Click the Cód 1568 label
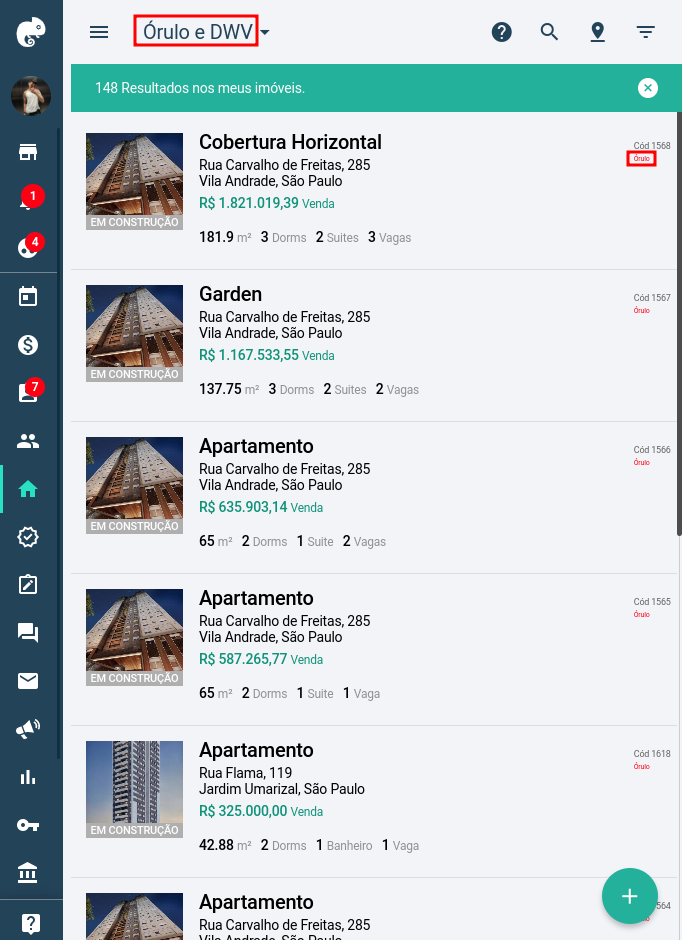Screen dimensions: 682x940 [652, 146]
